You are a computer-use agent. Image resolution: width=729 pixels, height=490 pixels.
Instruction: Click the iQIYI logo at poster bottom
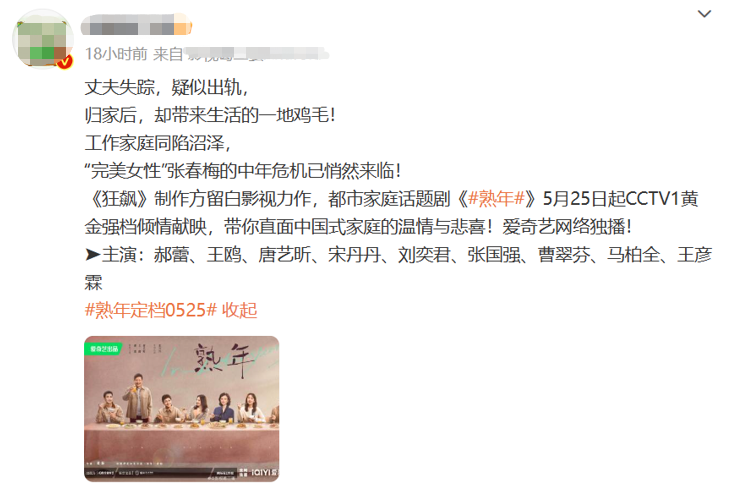(x=263, y=472)
